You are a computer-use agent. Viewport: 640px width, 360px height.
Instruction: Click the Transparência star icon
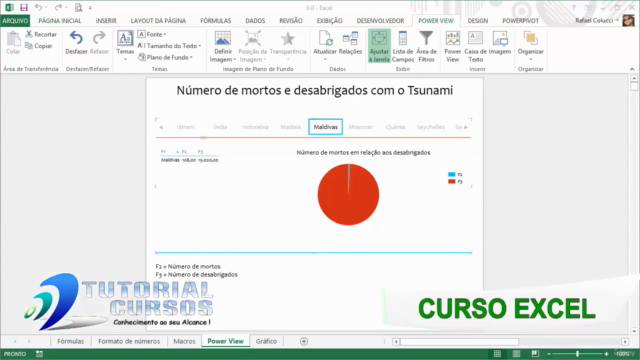[288, 39]
